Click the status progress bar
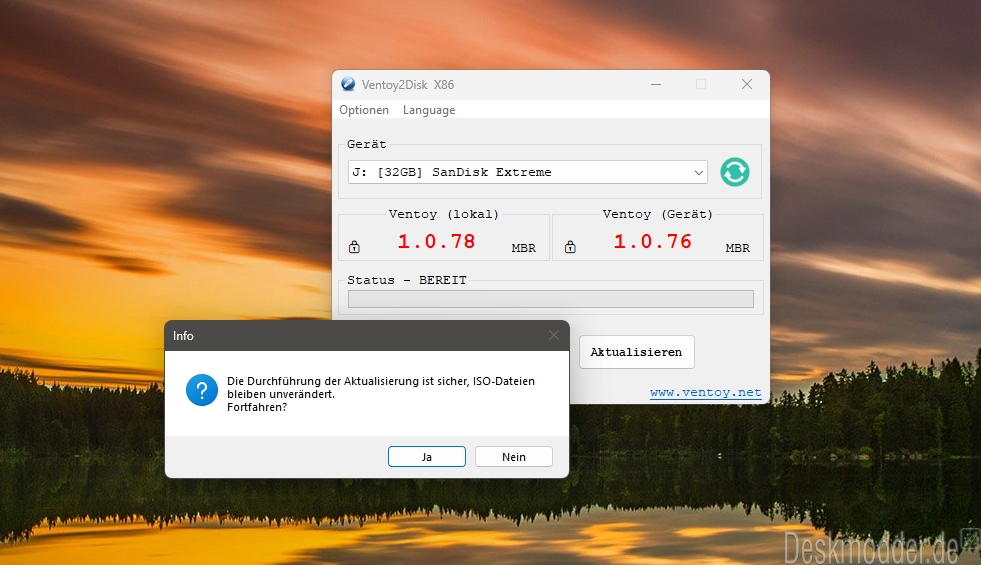Screen dimensions: 981x565 pos(551,299)
